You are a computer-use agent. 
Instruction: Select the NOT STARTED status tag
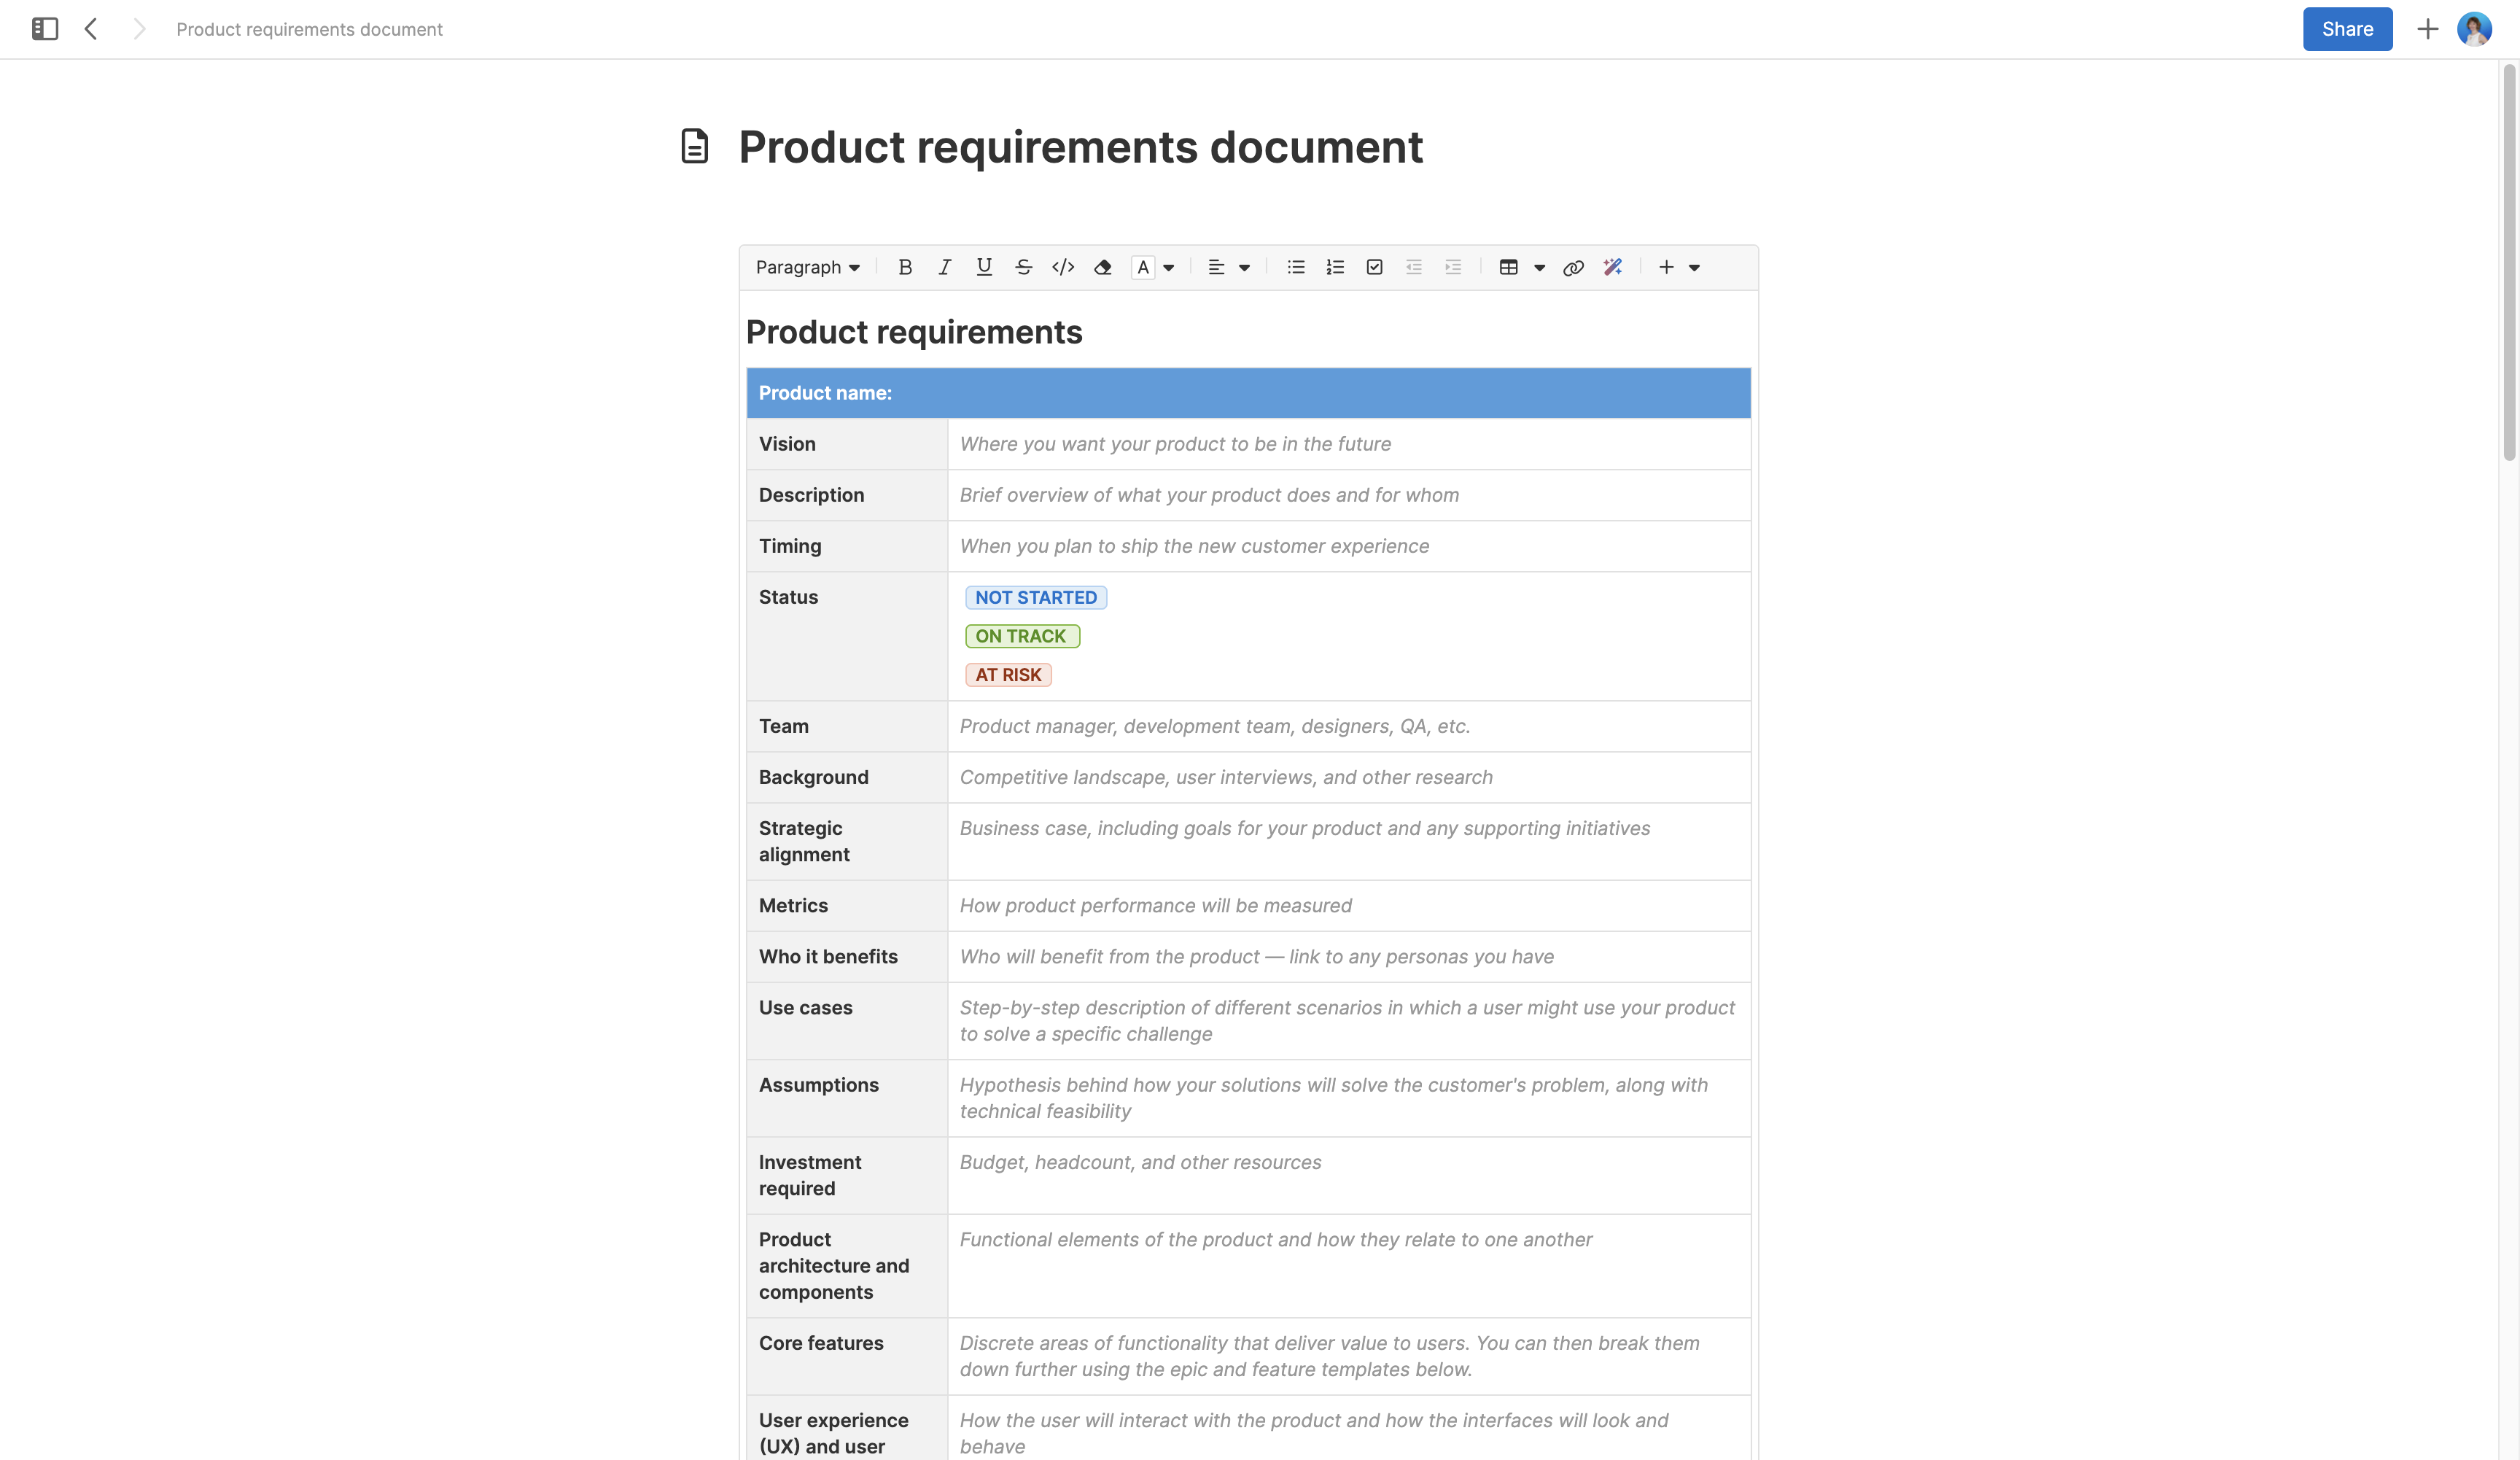pos(1036,597)
